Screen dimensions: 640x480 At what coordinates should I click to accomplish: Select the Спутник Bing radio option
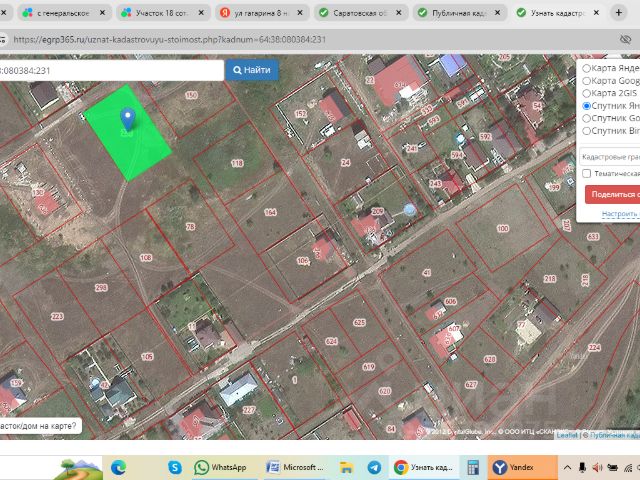[587, 131]
